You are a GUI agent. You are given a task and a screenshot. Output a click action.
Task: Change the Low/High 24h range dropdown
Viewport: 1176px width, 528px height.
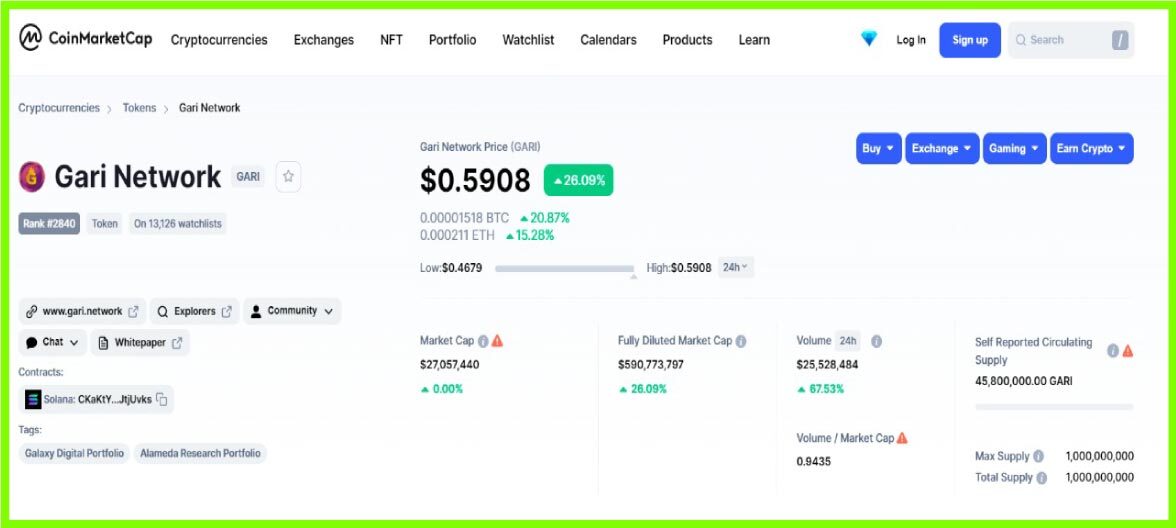pyautogui.click(x=736, y=267)
